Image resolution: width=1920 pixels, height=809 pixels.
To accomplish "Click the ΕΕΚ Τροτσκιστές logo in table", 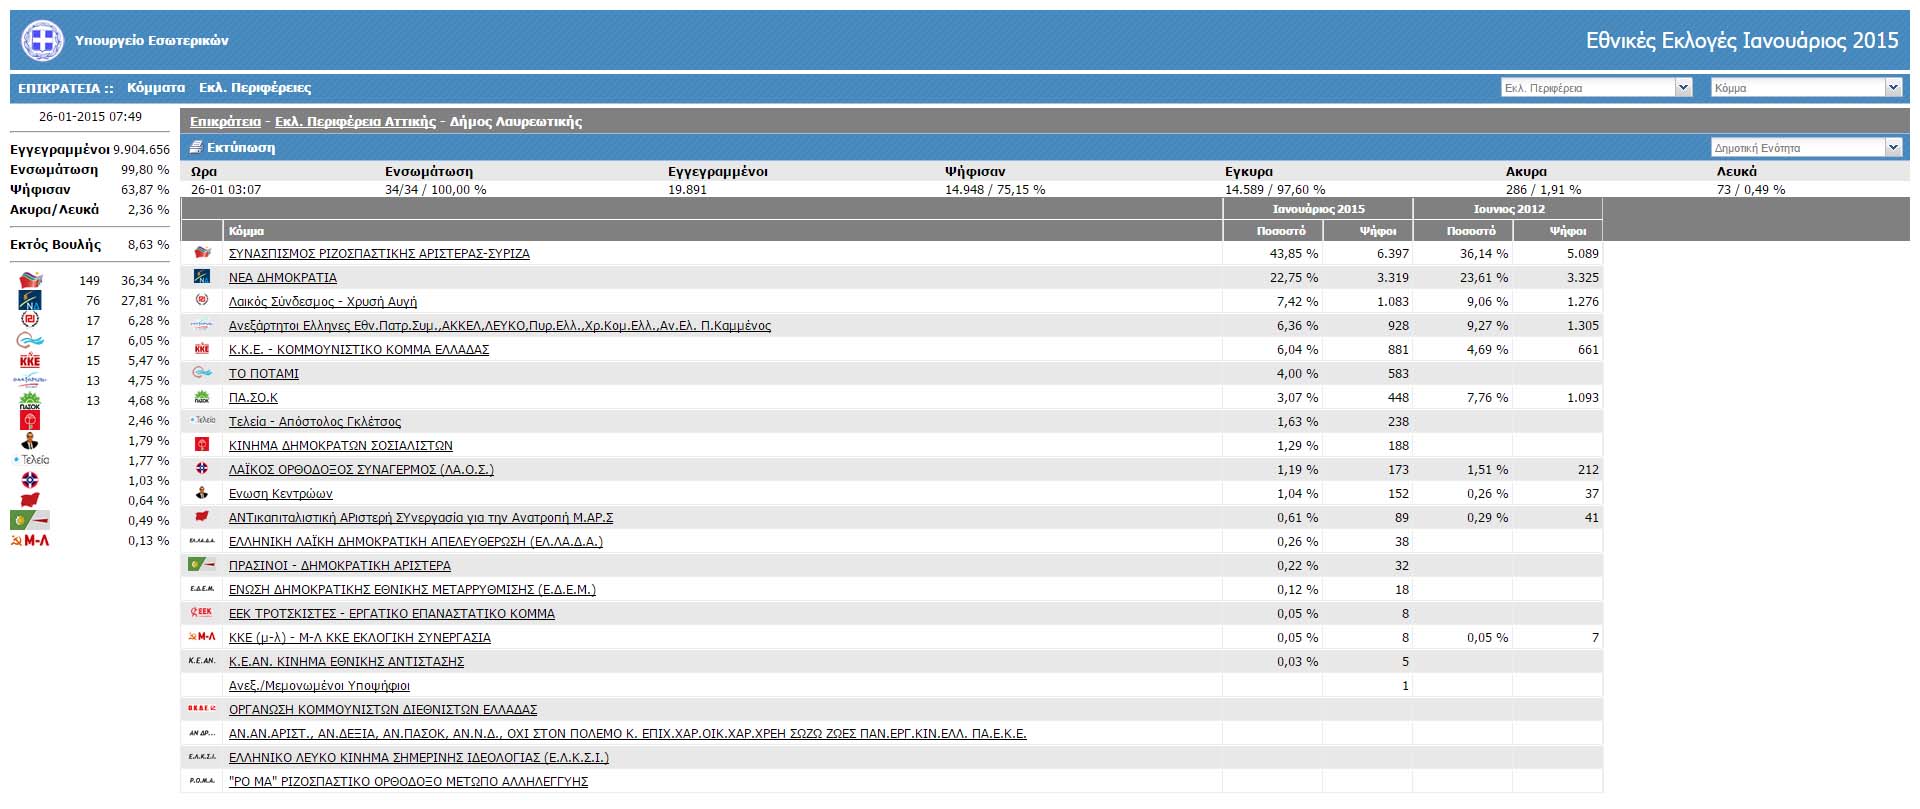I will [x=202, y=613].
